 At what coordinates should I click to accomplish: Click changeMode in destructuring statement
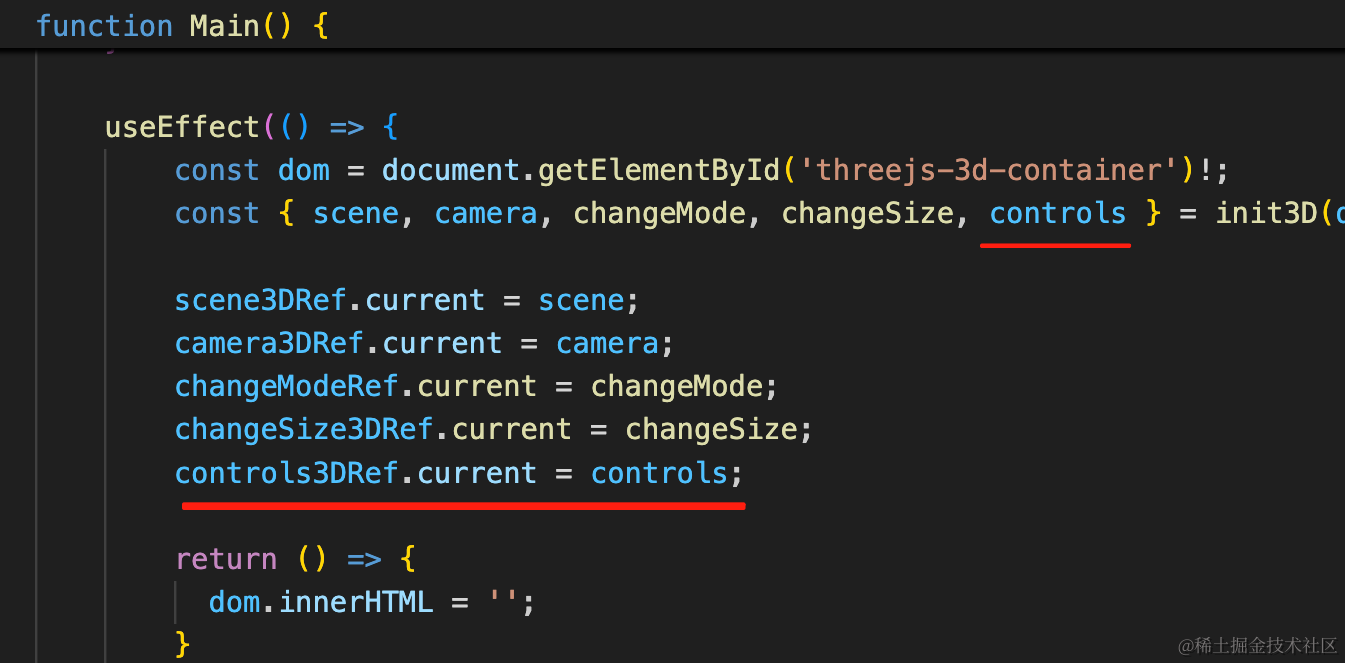659,213
